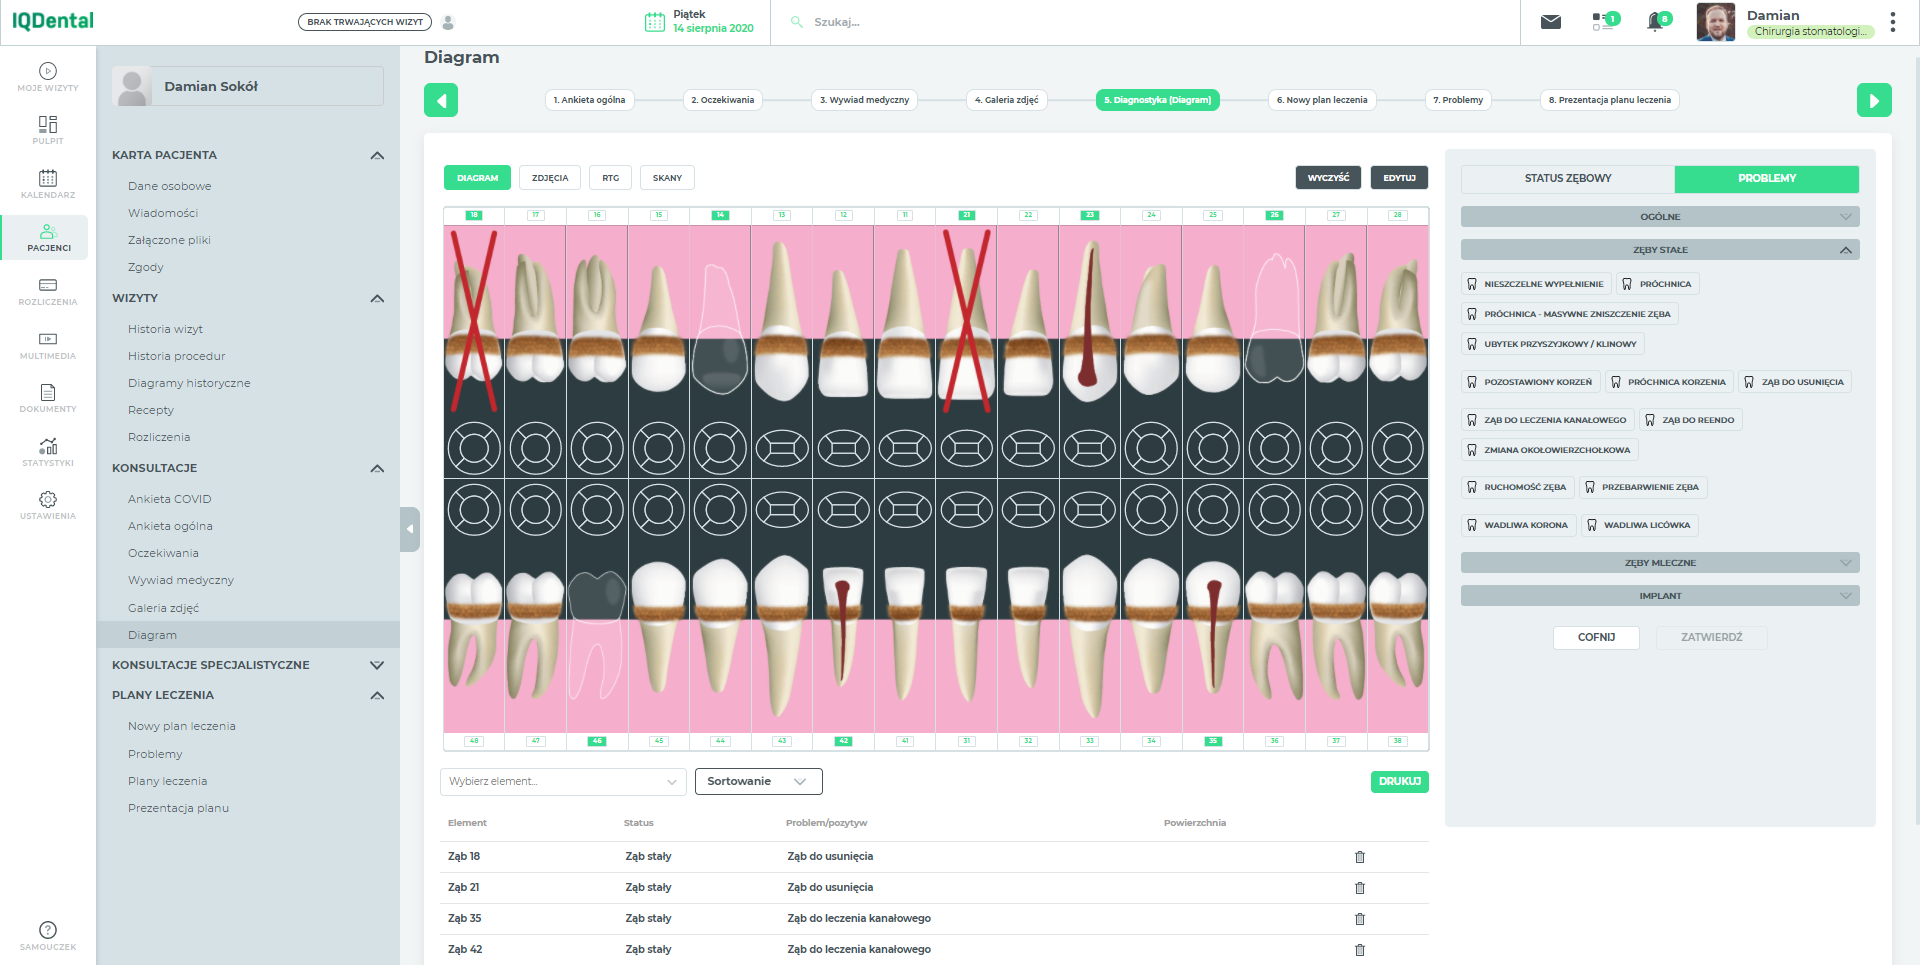Go to next step green arrow
Viewport: 1920px width, 965px height.
(1874, 100)
